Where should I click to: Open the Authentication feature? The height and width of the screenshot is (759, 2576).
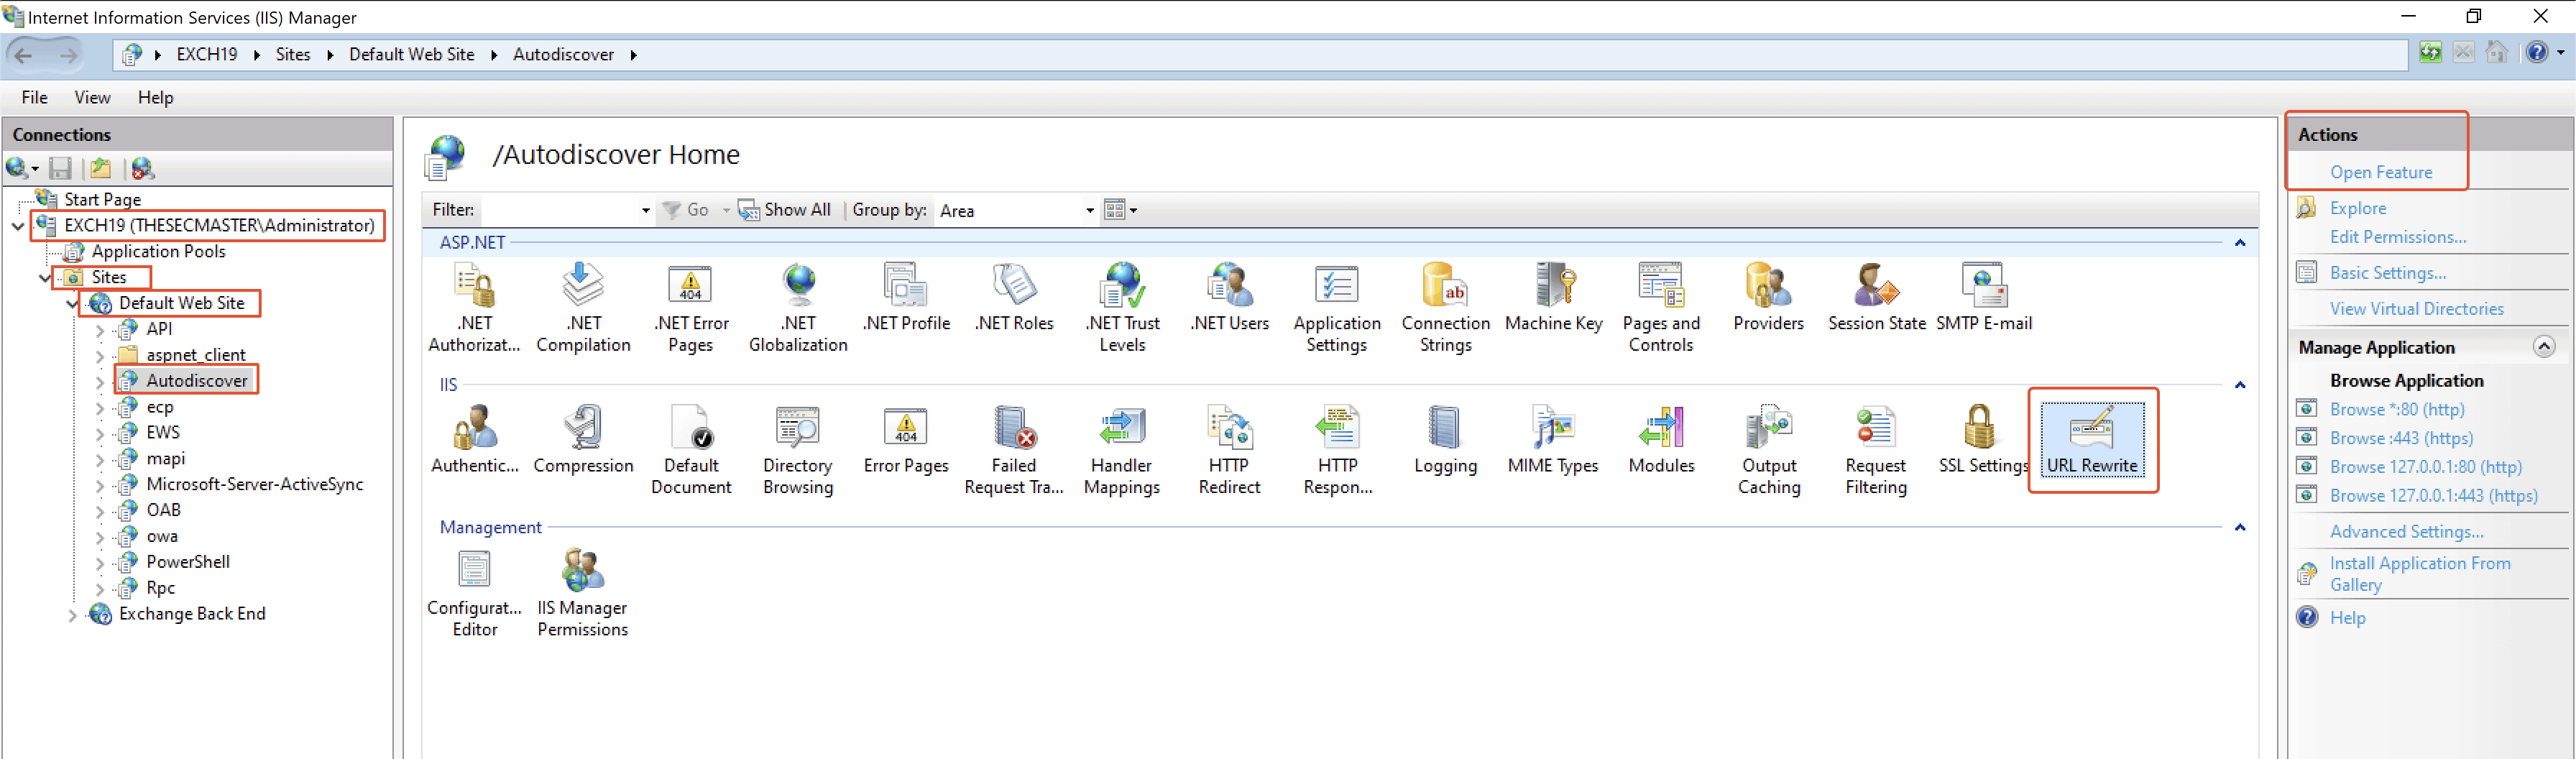point(475,440)
